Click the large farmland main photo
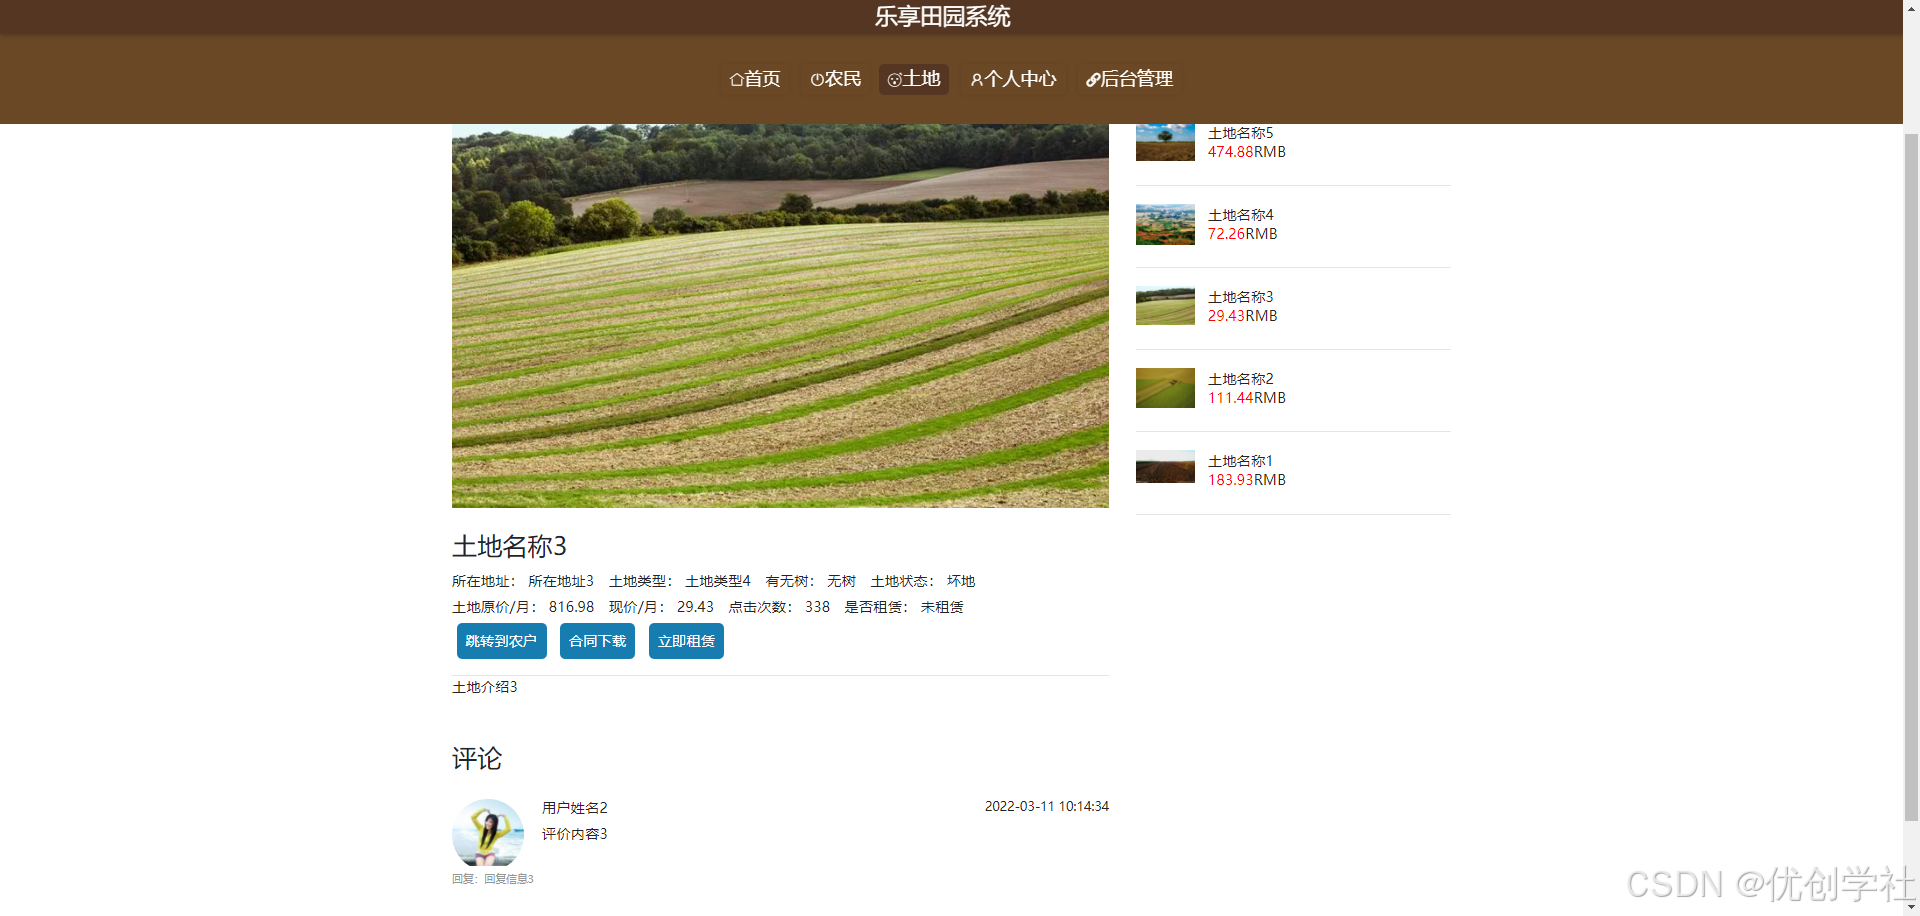The image size is (1920, 916). tap(780, 316)
